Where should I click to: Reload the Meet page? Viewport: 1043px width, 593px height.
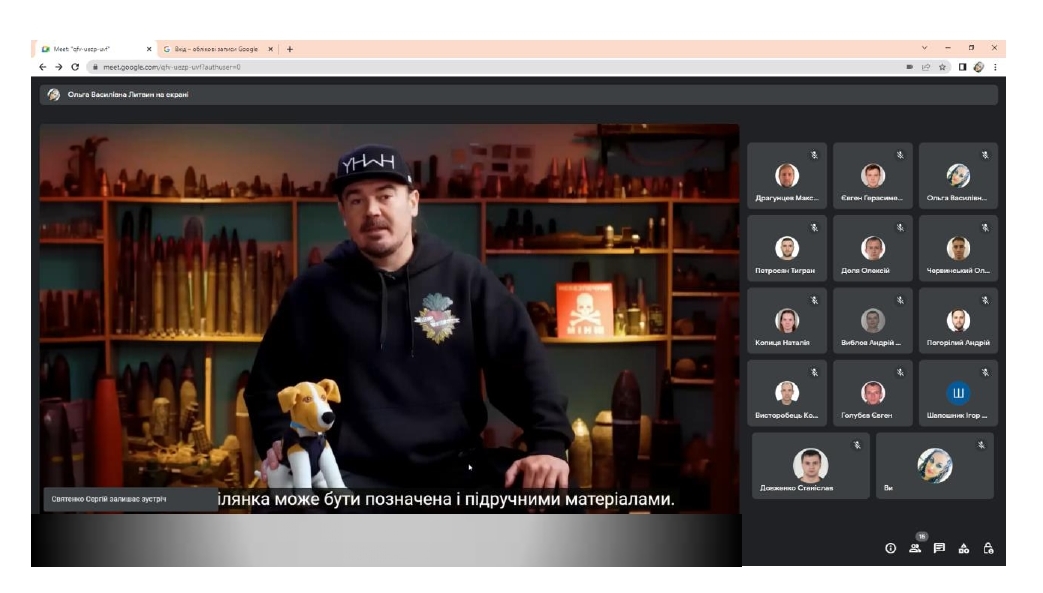75,67
